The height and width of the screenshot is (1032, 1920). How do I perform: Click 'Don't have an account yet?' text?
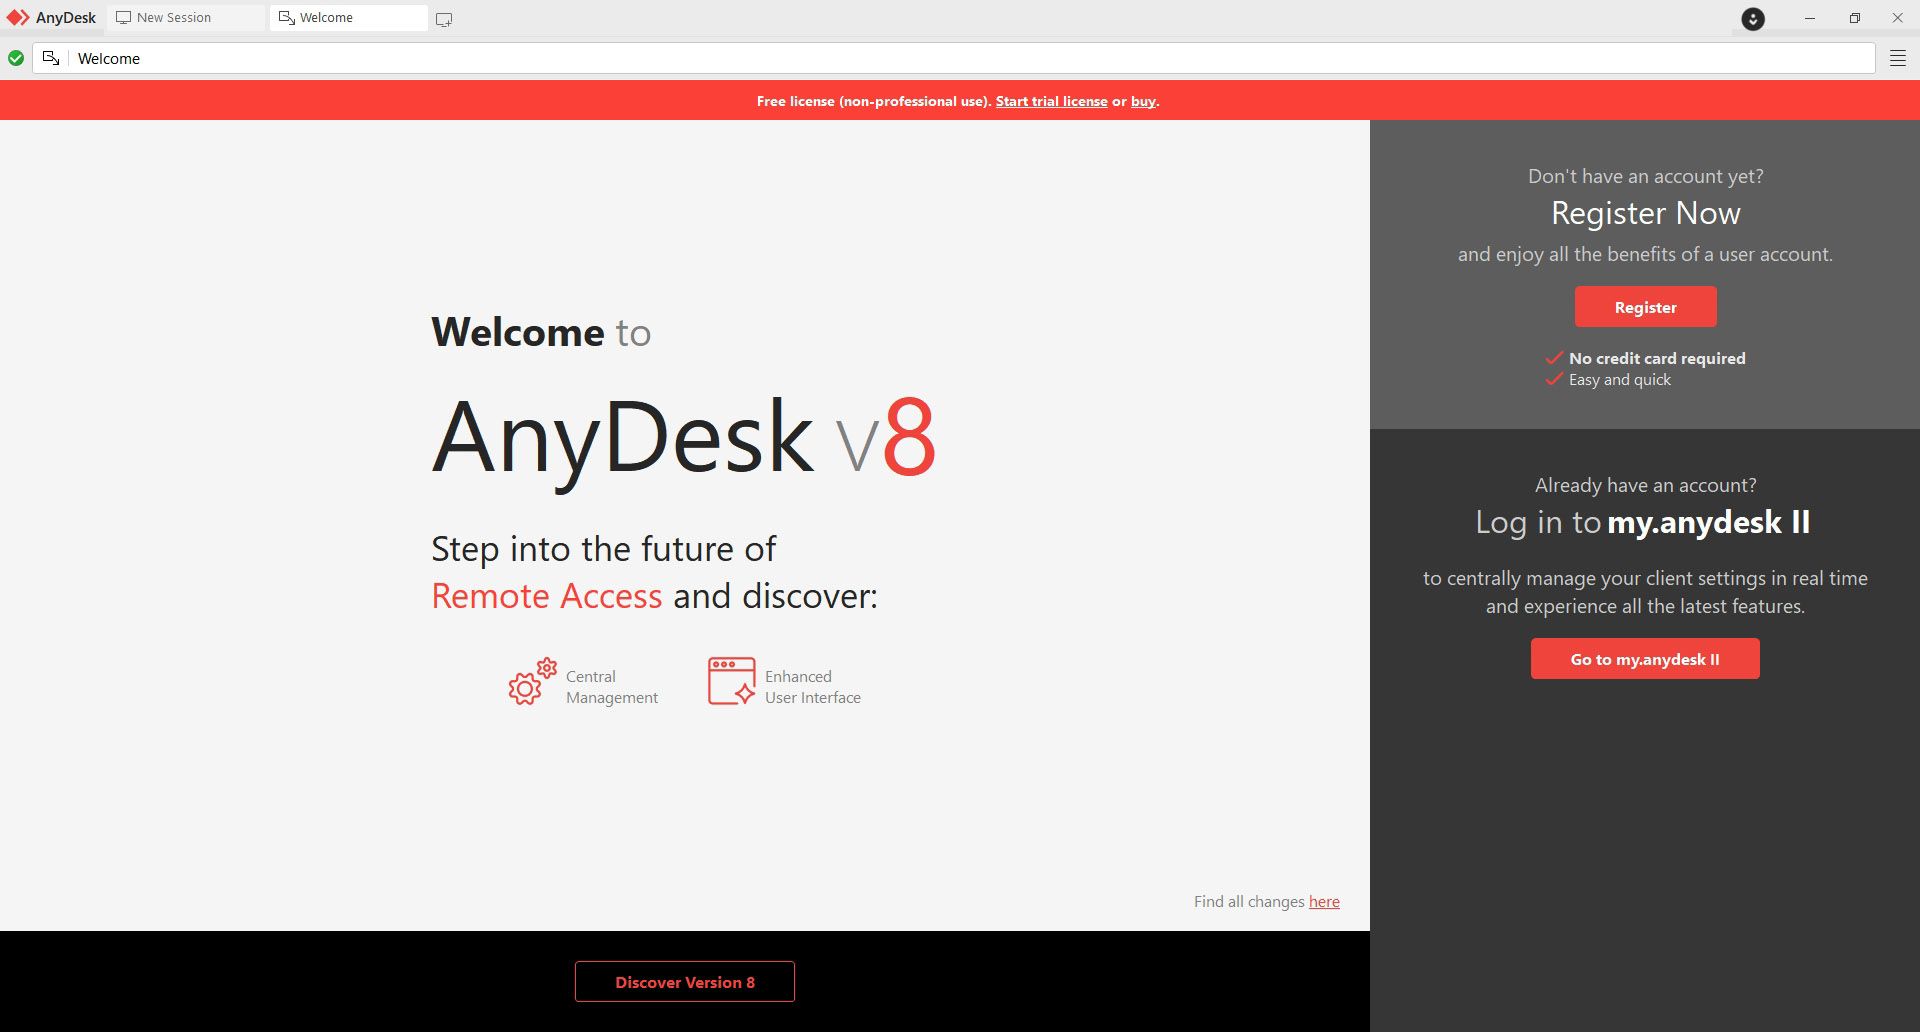(x=1646, y=176)
